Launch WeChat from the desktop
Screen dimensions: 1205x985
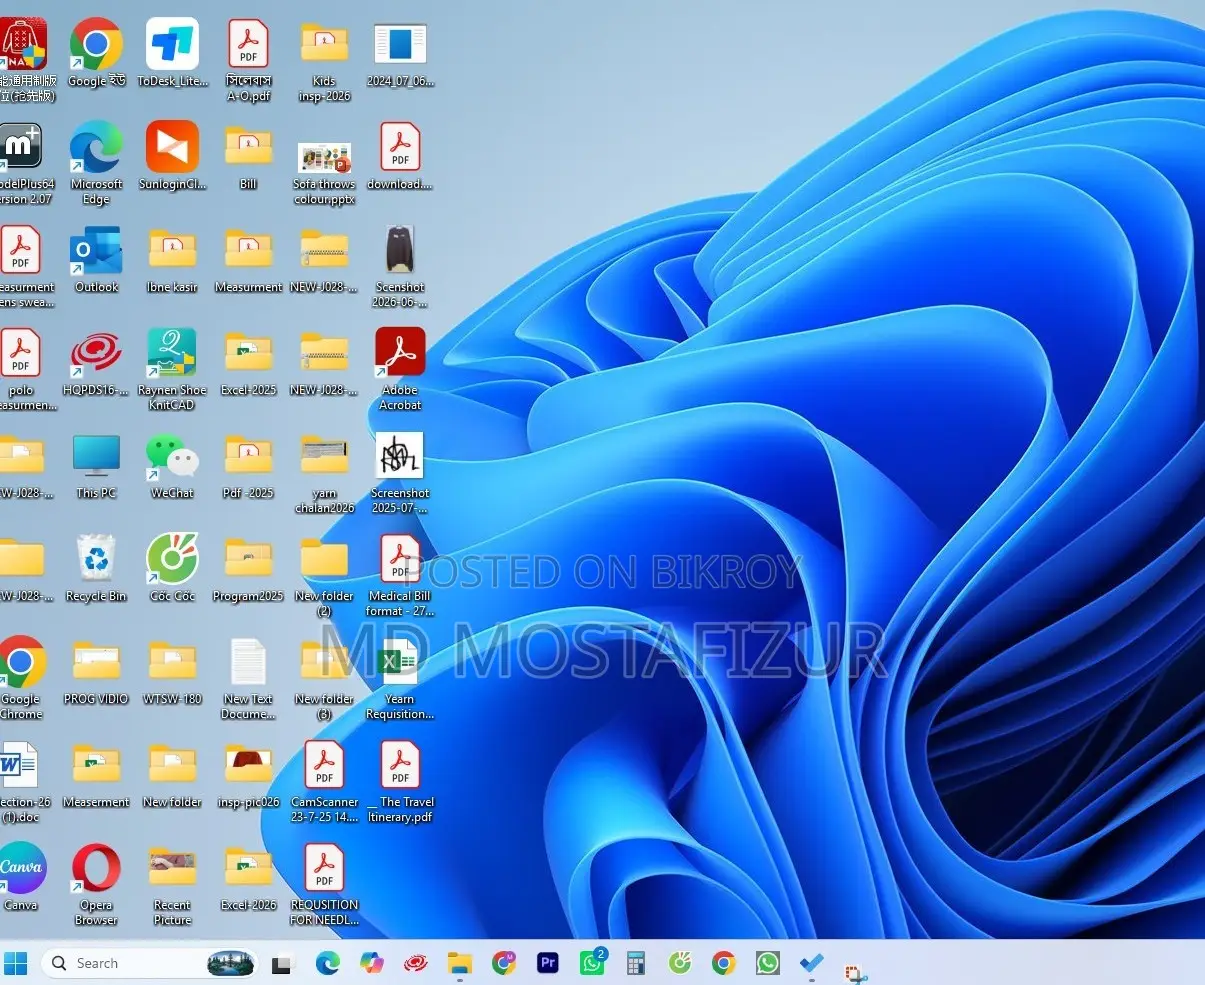172,465
